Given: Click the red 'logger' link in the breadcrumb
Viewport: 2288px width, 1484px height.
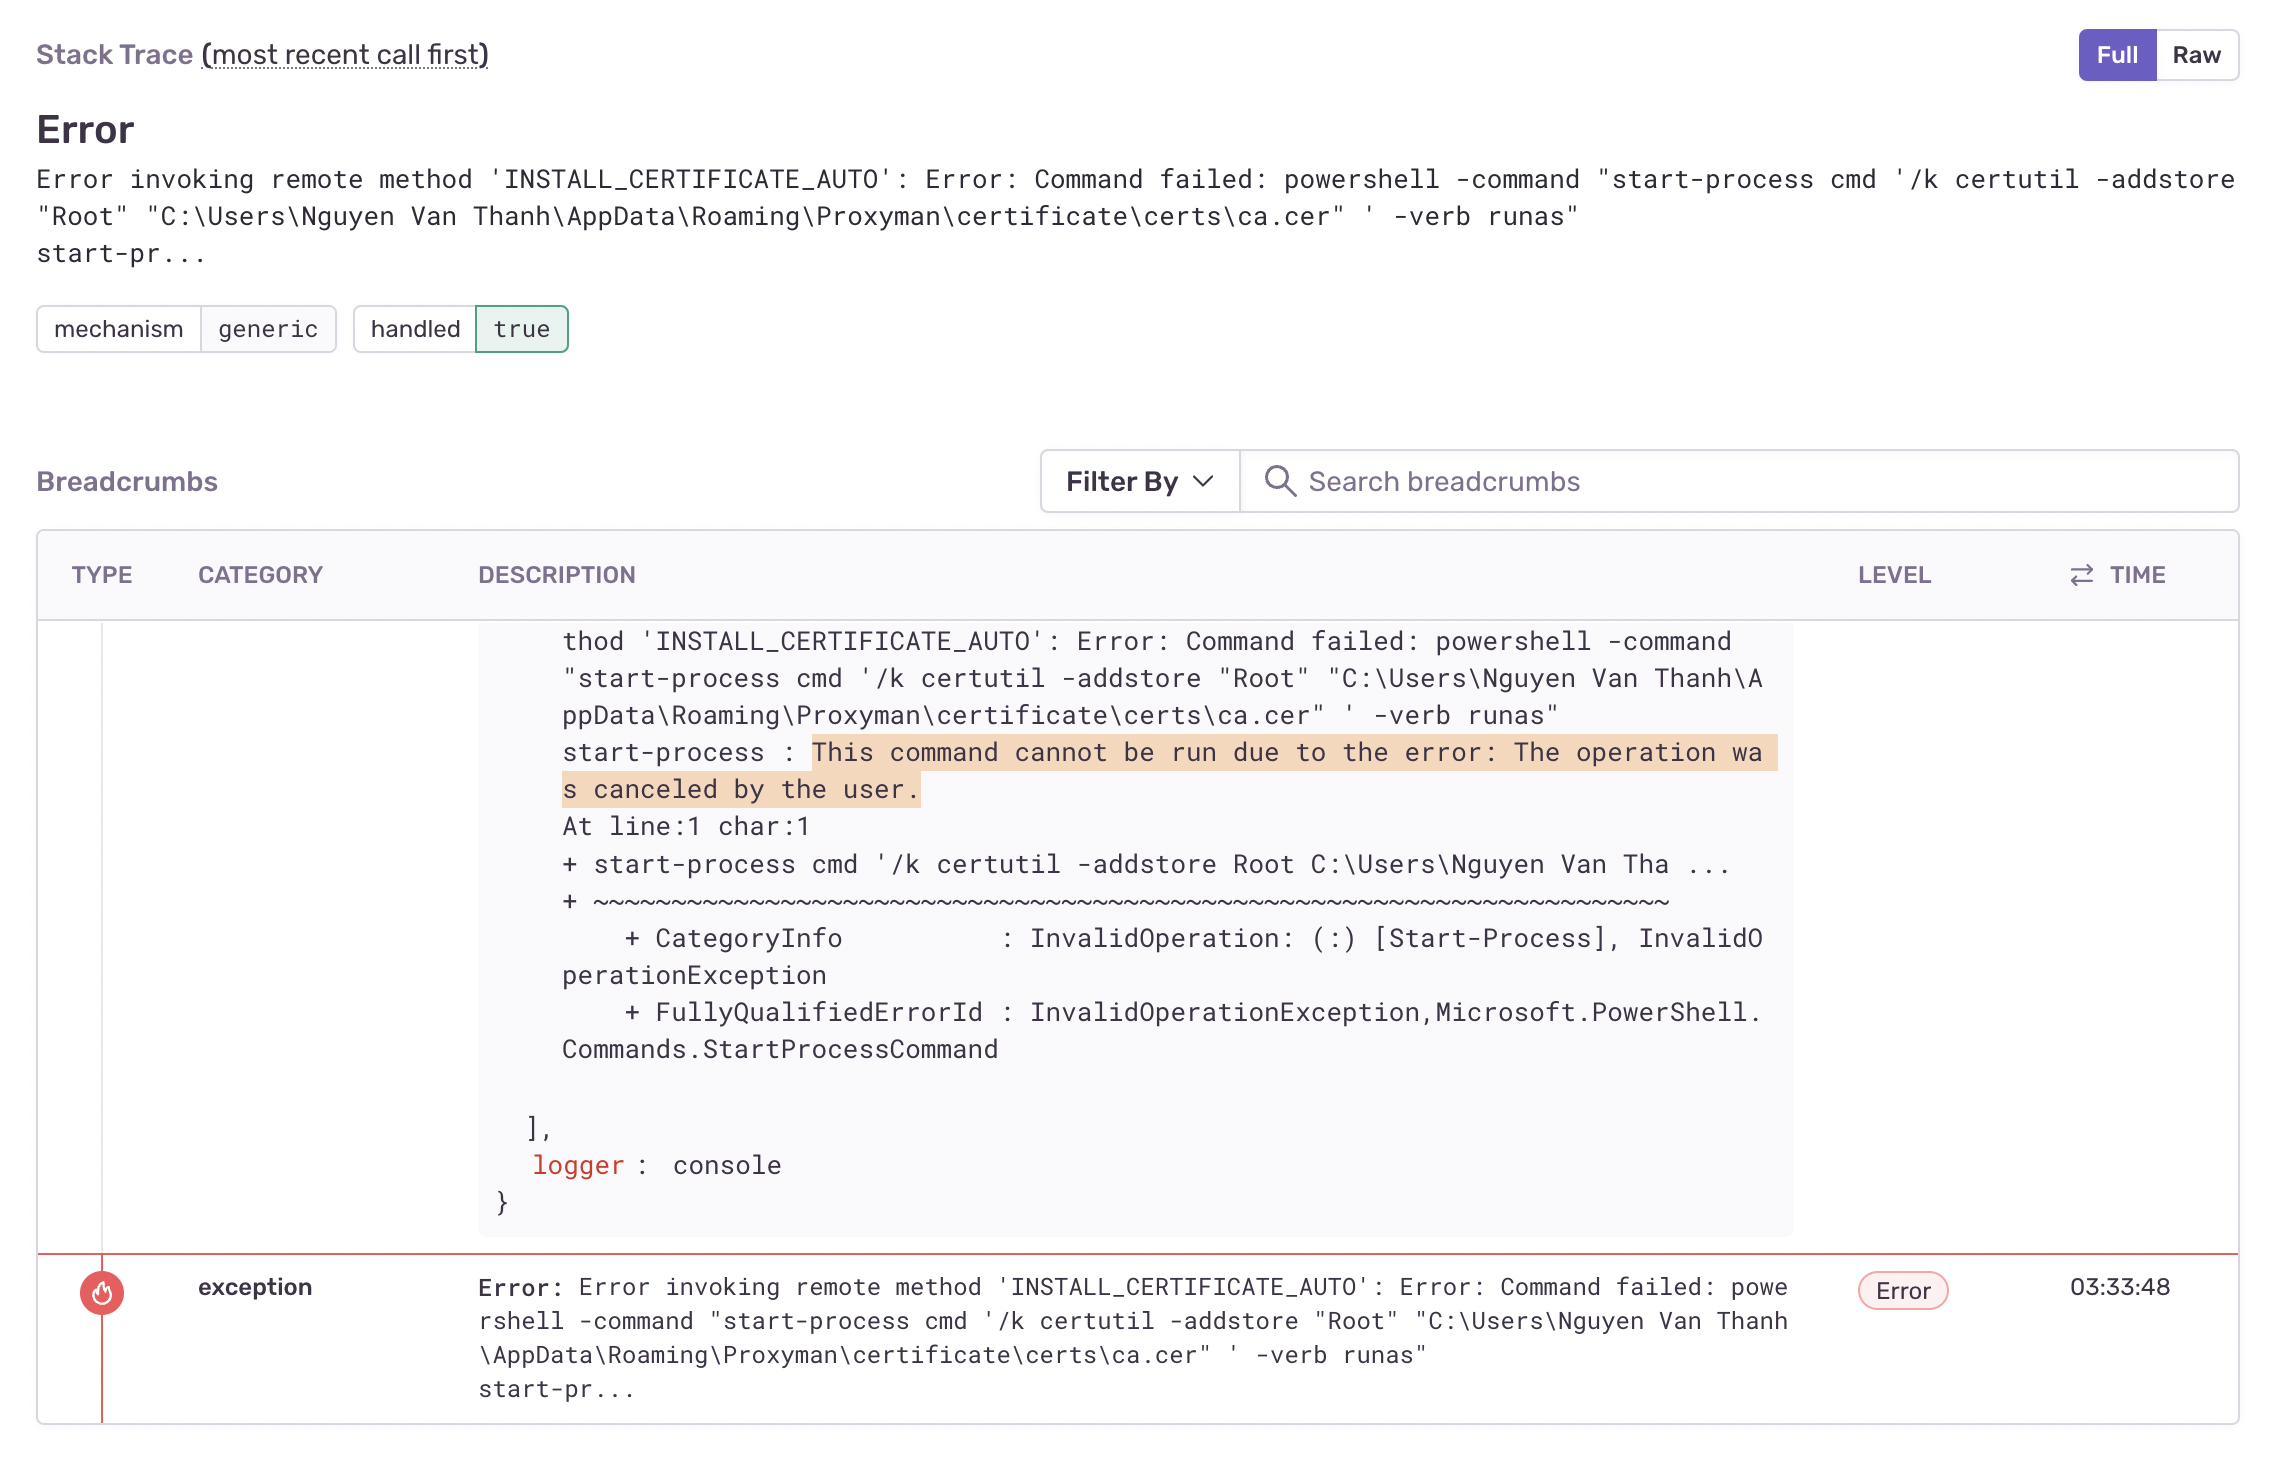Looking at the screenshot, I should (578, 1164).
